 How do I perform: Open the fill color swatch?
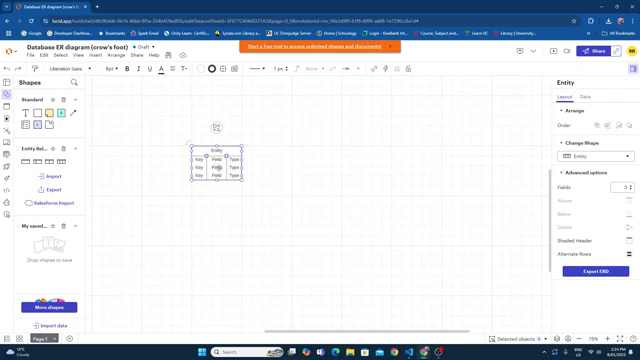[x=200, y=69]
